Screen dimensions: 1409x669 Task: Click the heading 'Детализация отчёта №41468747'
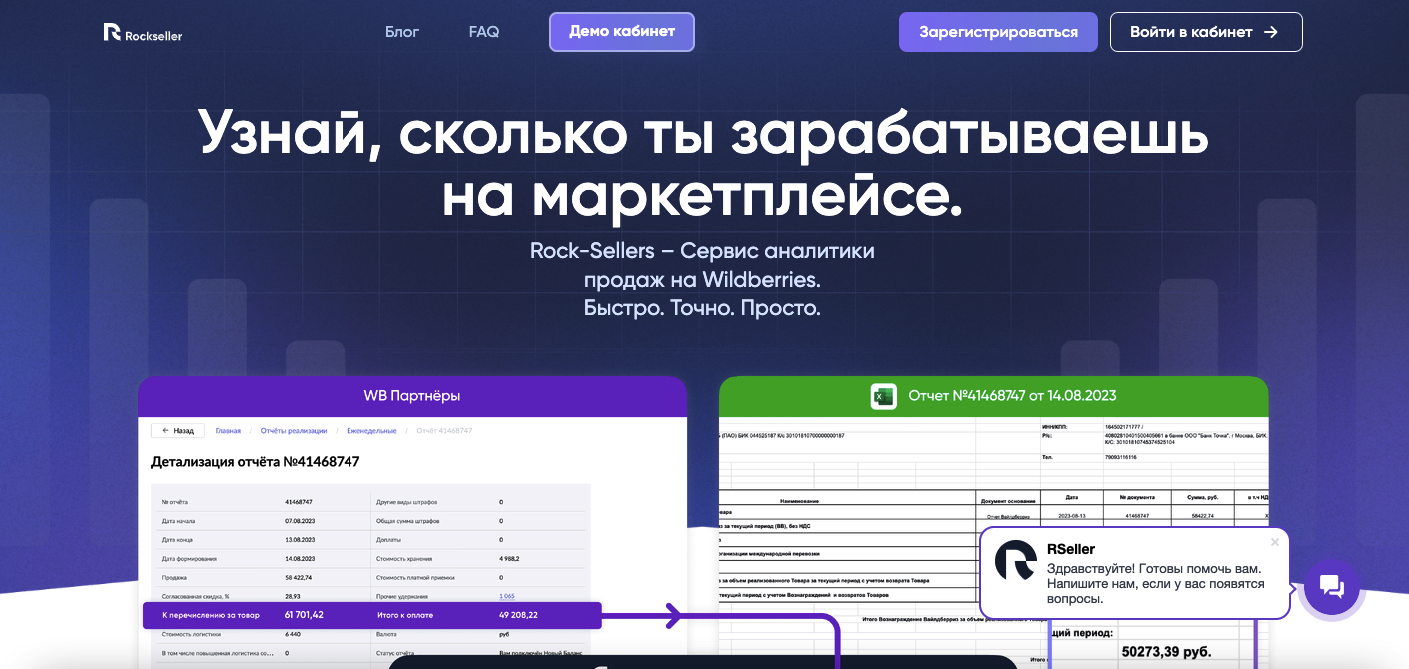tap(255, 462)
